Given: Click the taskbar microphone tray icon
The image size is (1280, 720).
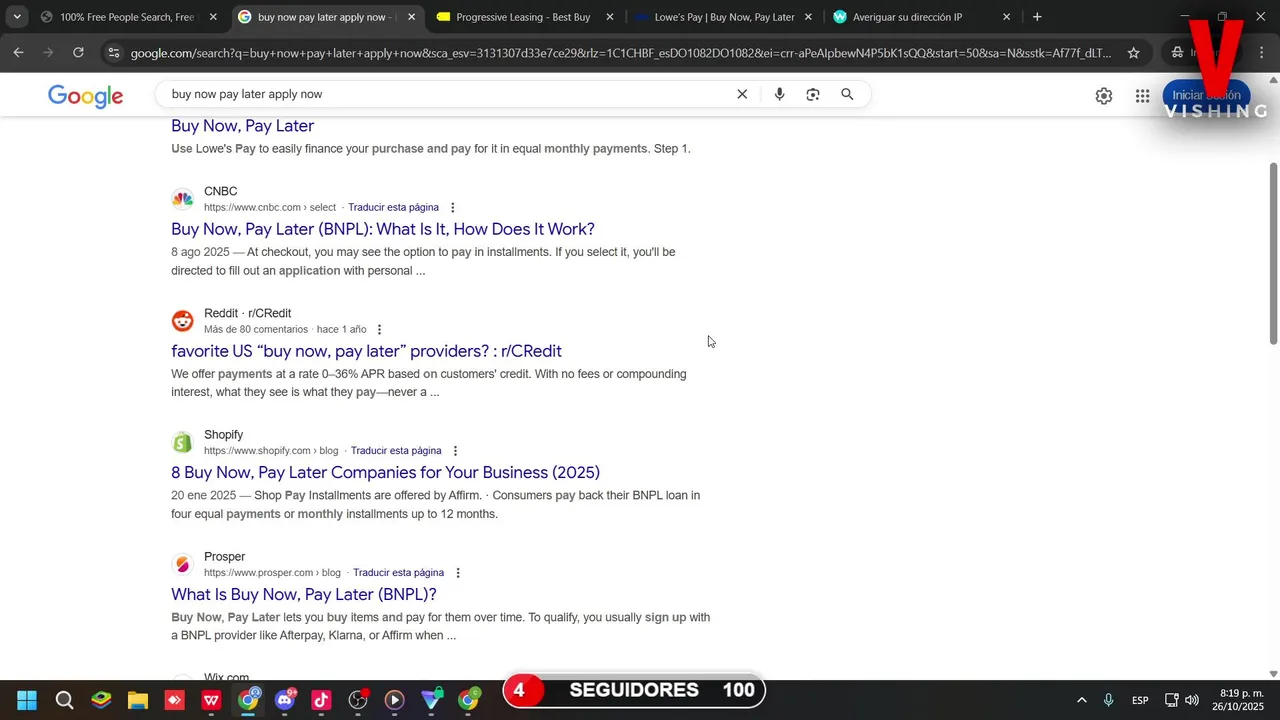Looking at the screenshot, I should [x=1108, y=700].
